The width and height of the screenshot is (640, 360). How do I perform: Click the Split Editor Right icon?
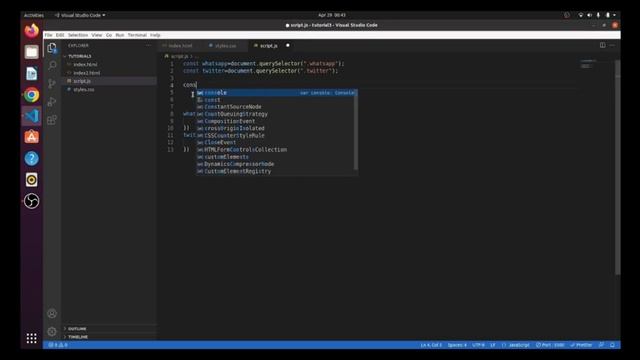tap(602, 45)
